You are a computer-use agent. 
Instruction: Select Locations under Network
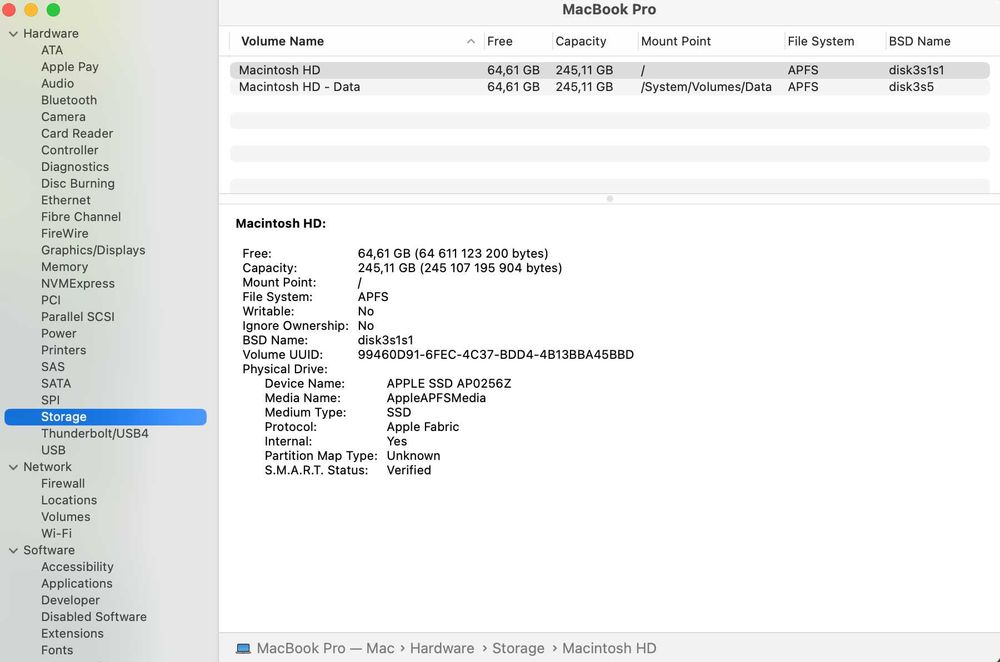[69, 500]
